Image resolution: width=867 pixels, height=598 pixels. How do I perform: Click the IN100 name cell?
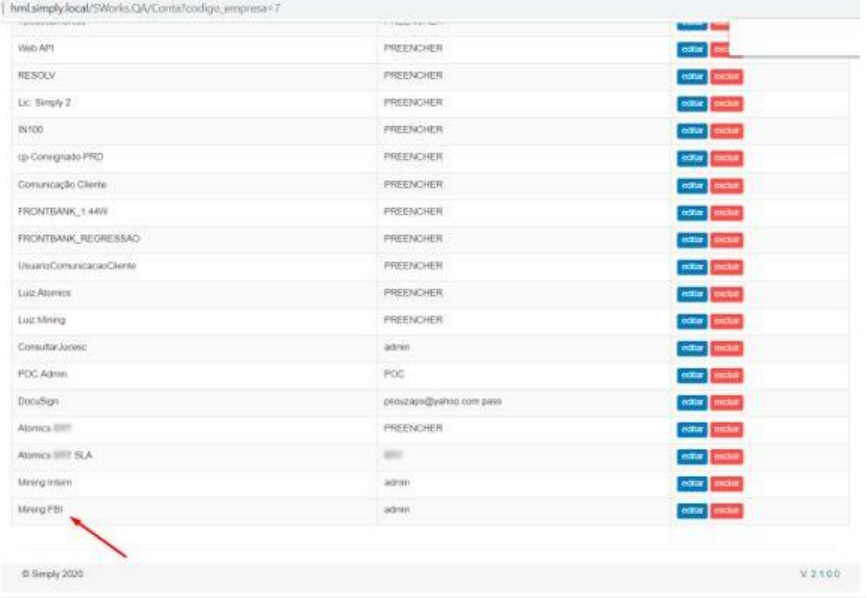[30, 129]
